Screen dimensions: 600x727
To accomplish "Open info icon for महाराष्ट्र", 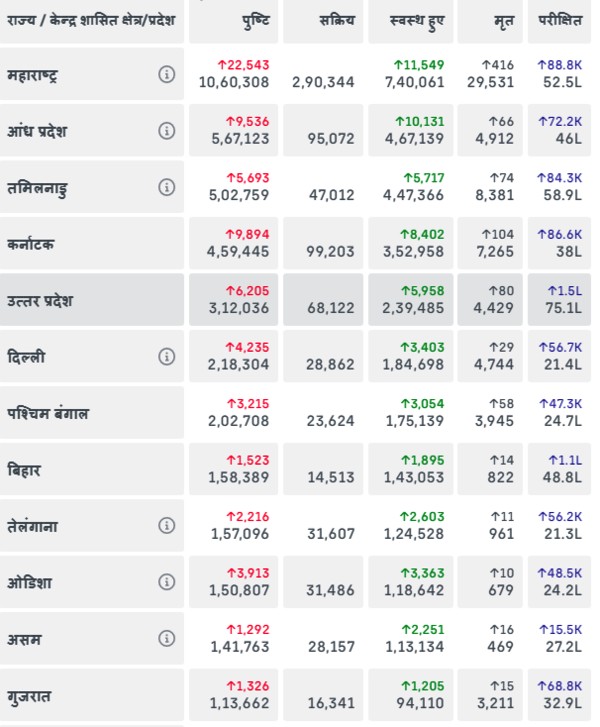I will tap(167, 74).
